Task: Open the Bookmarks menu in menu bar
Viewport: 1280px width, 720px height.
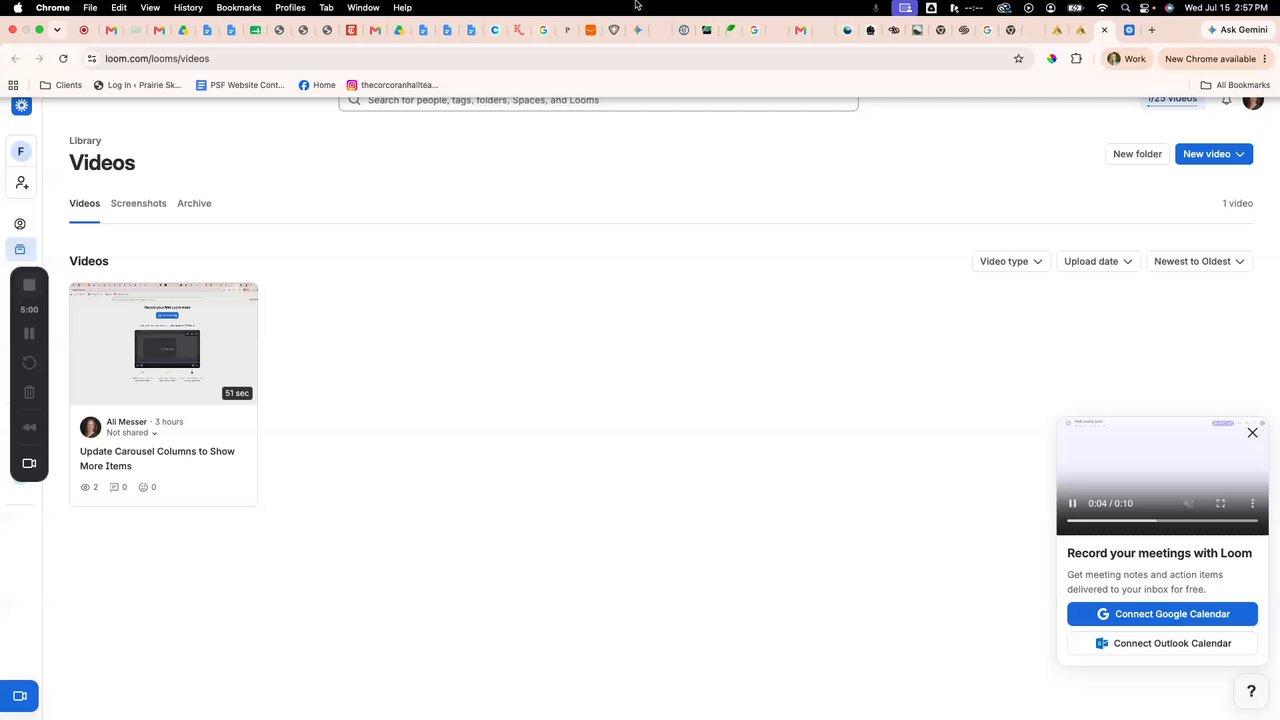Action: click(238, 8)
